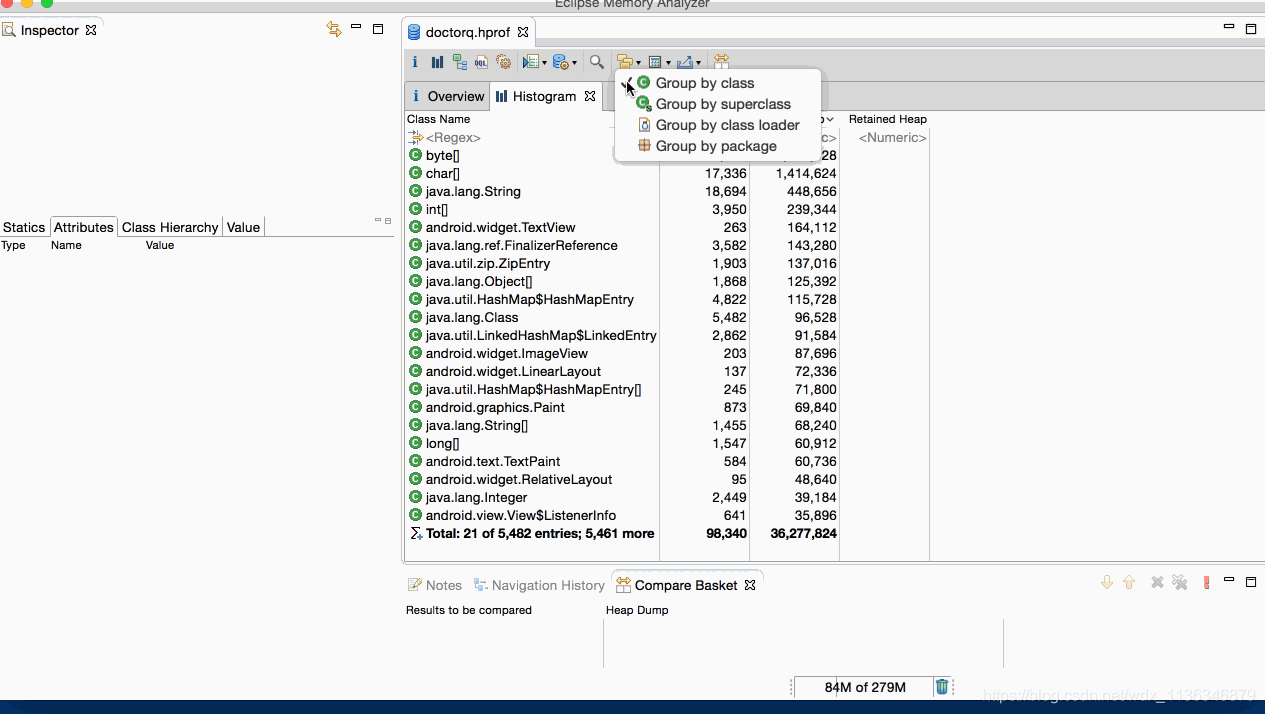
Task: Compare to another heap dump icon
Action: (x=721, y=62)
